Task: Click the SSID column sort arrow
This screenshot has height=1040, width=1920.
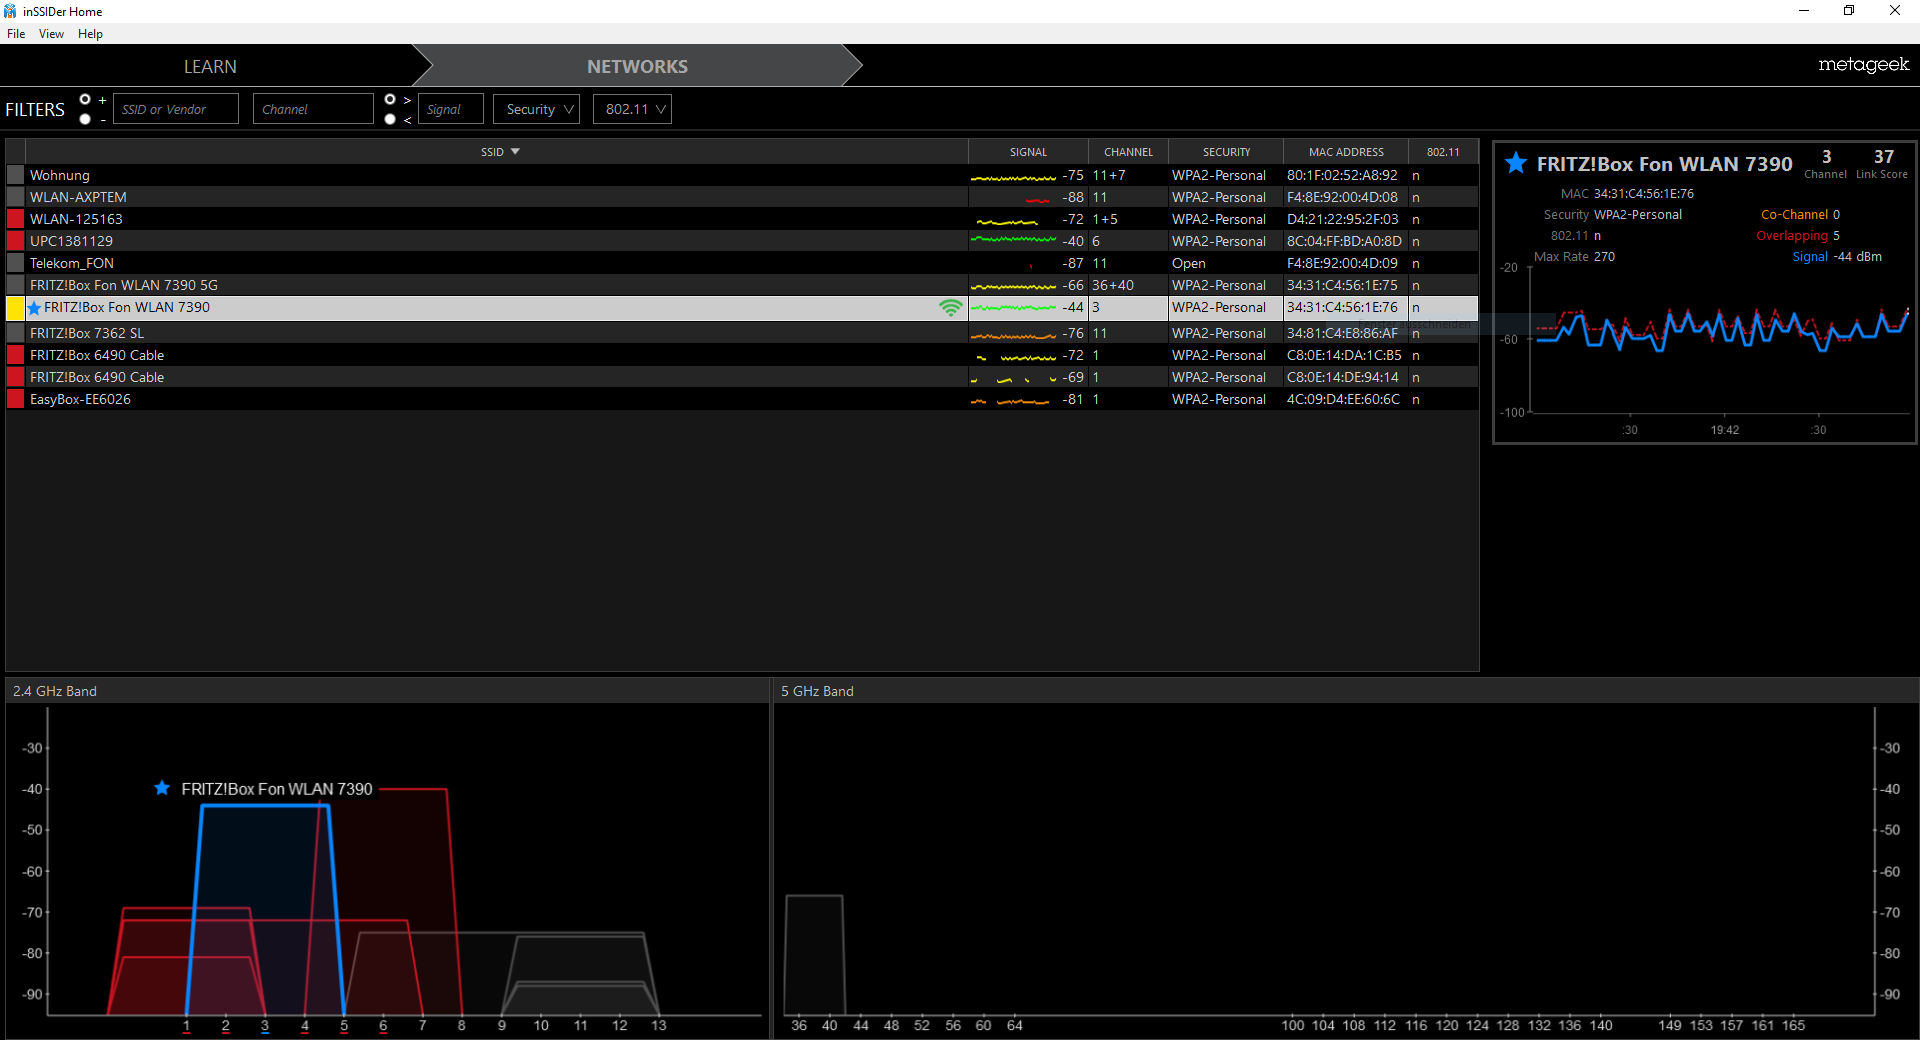Action: [515, 152]
